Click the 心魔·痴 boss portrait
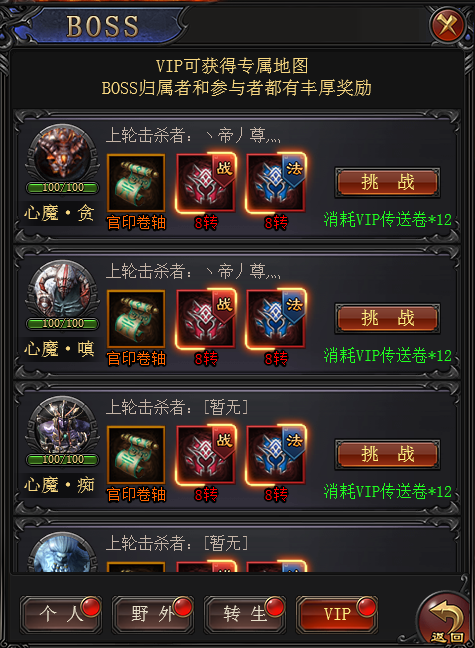Screen dimensions: 475x648 (63, 426)
